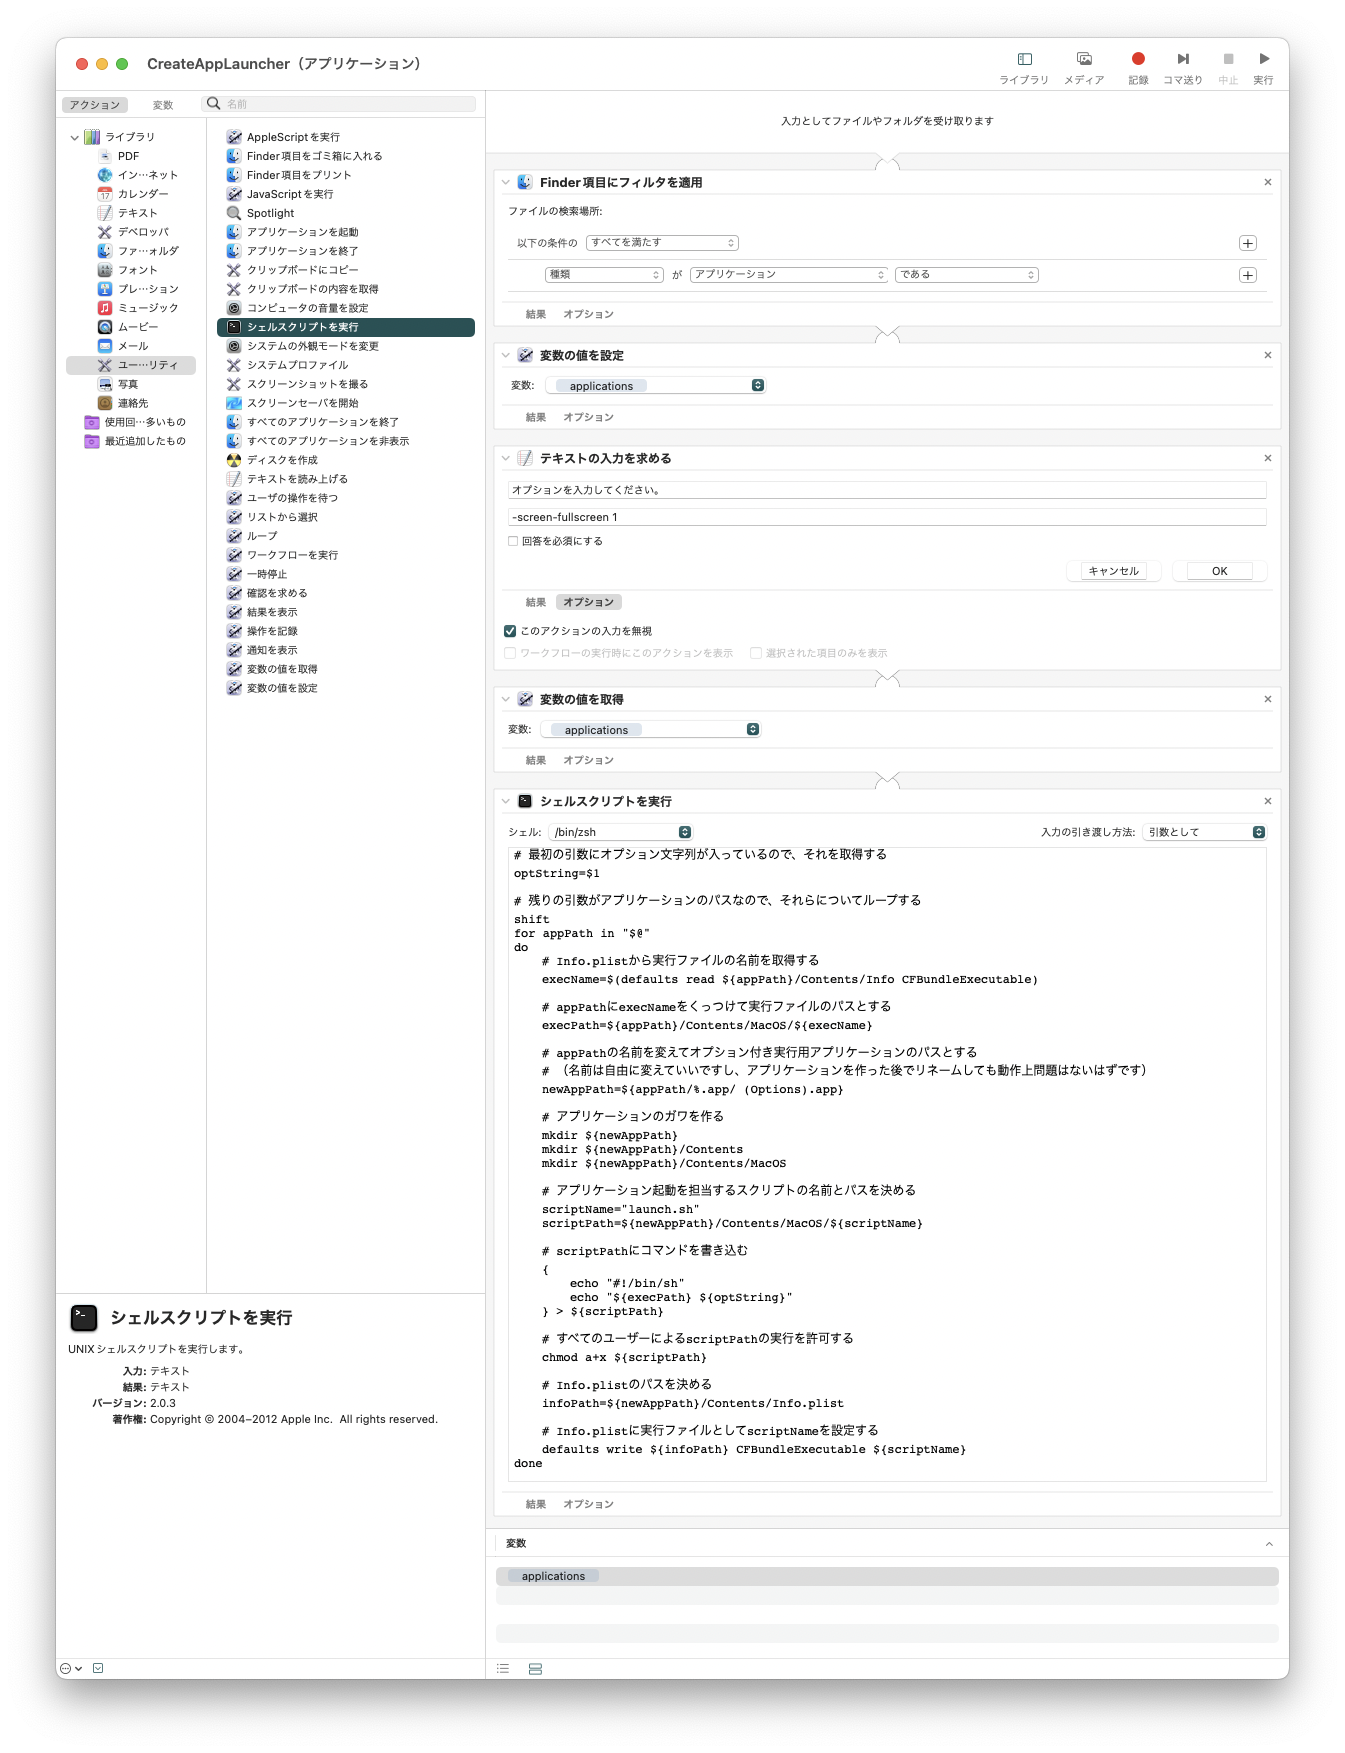Viewport: 1345px width, 1753px height.
Task: Click the -screen-fullscreen 1 default answer field
Action: tap(887, 517)
